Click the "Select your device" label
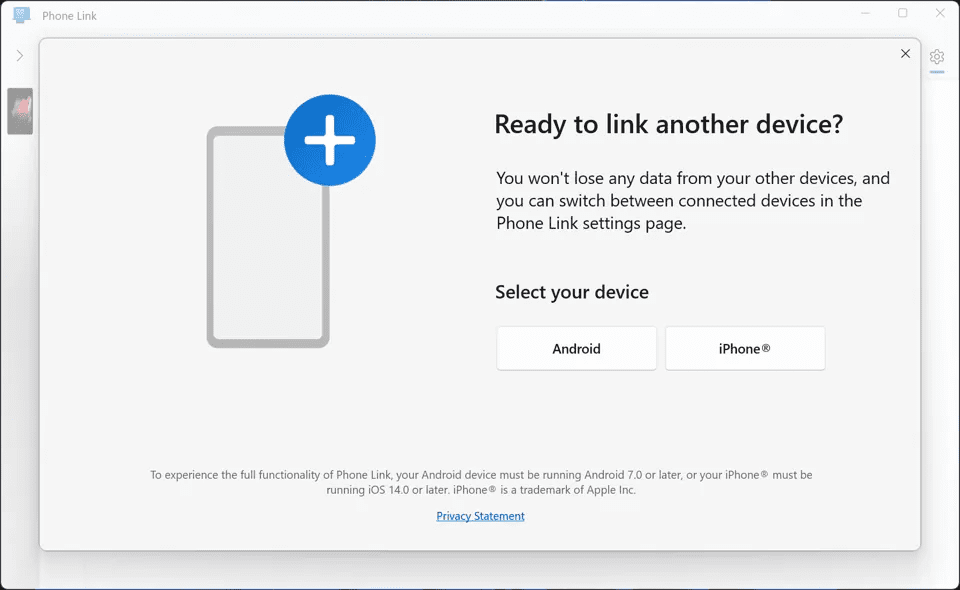960x590 pixels. click(572, 292)
